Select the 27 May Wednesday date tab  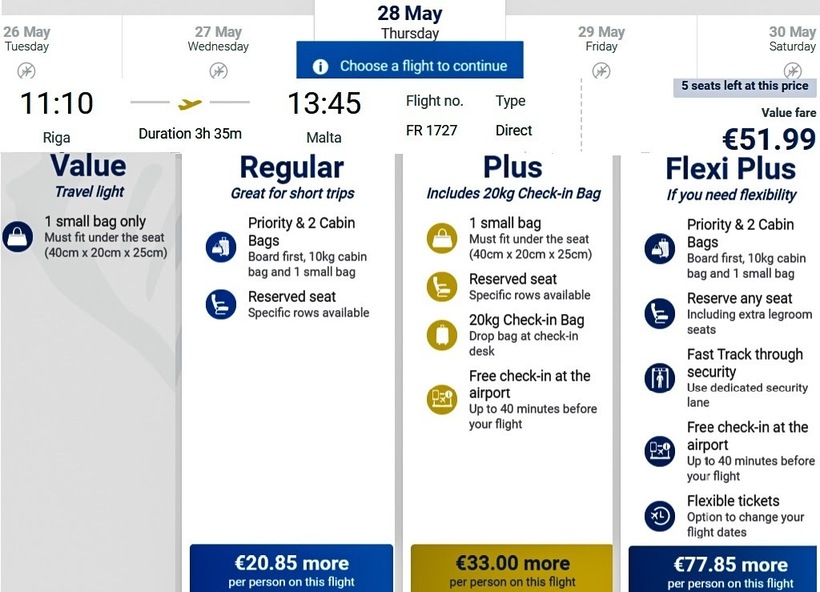(218, 39)
